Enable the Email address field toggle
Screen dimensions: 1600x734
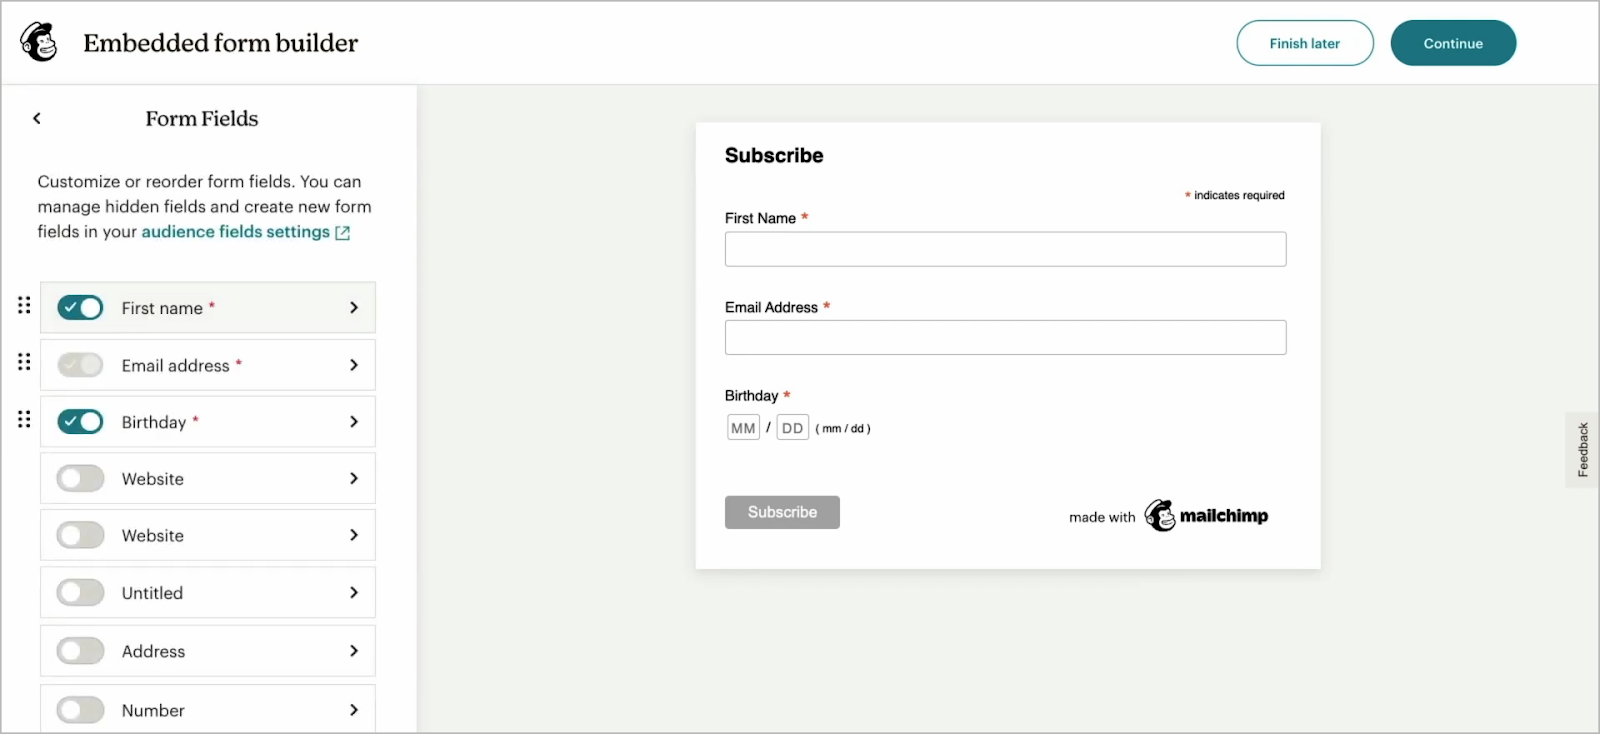80,365
